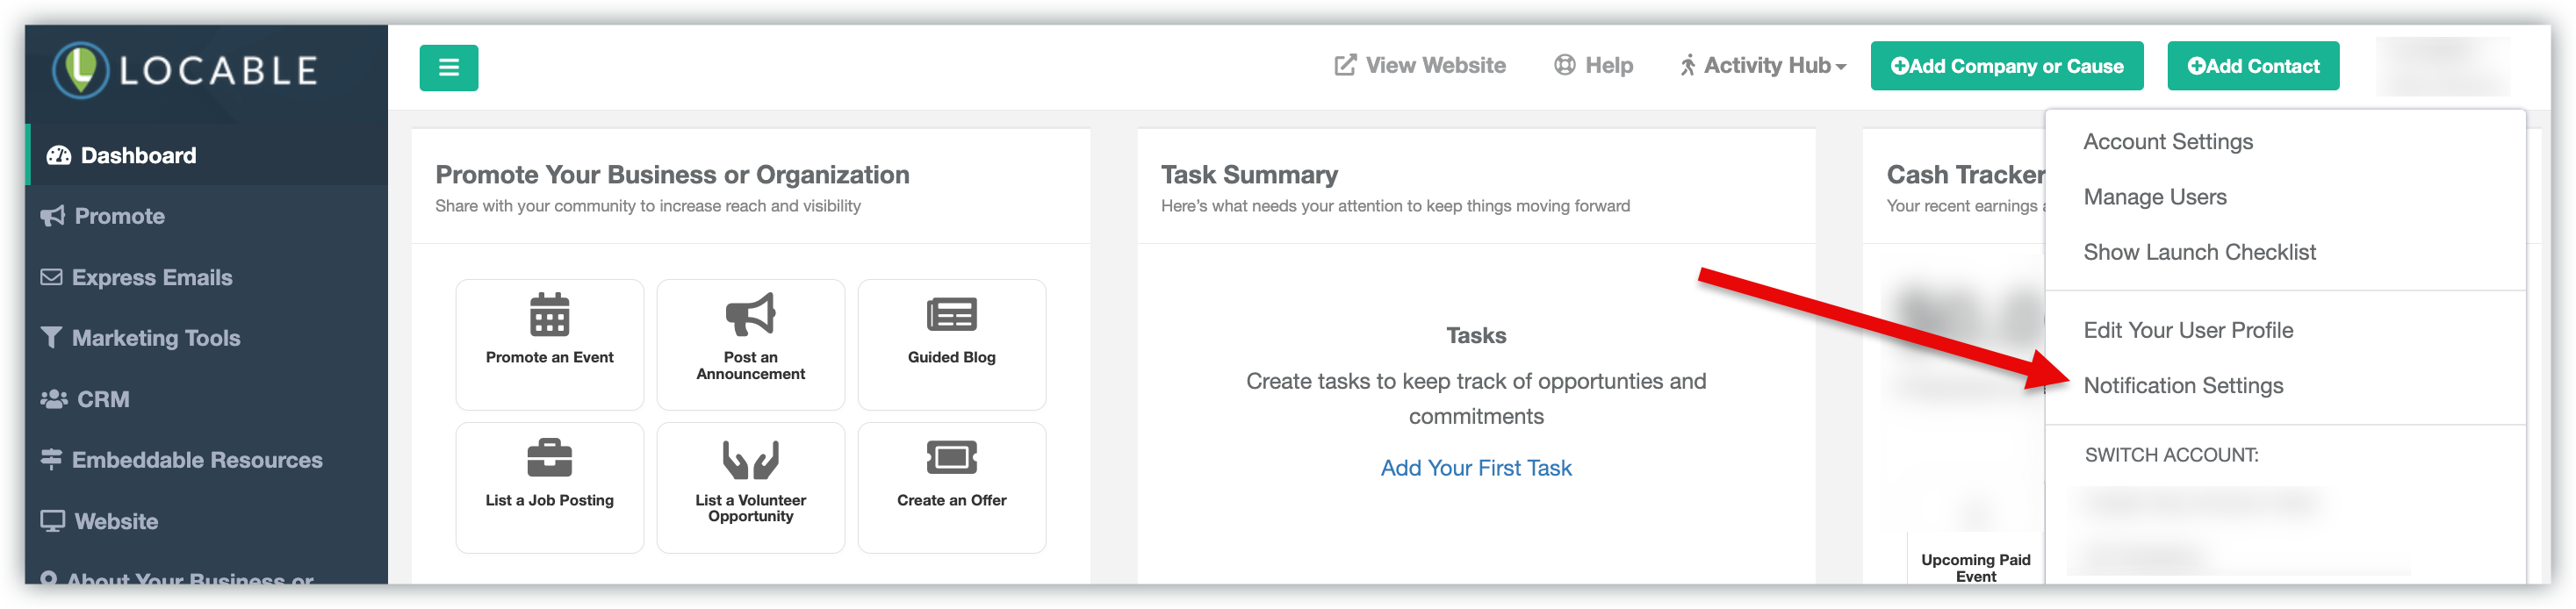The height and width of the screenshot is (609, 2576).
Task: Toggle the green hamburger menu button
Action: click(448, 68)
